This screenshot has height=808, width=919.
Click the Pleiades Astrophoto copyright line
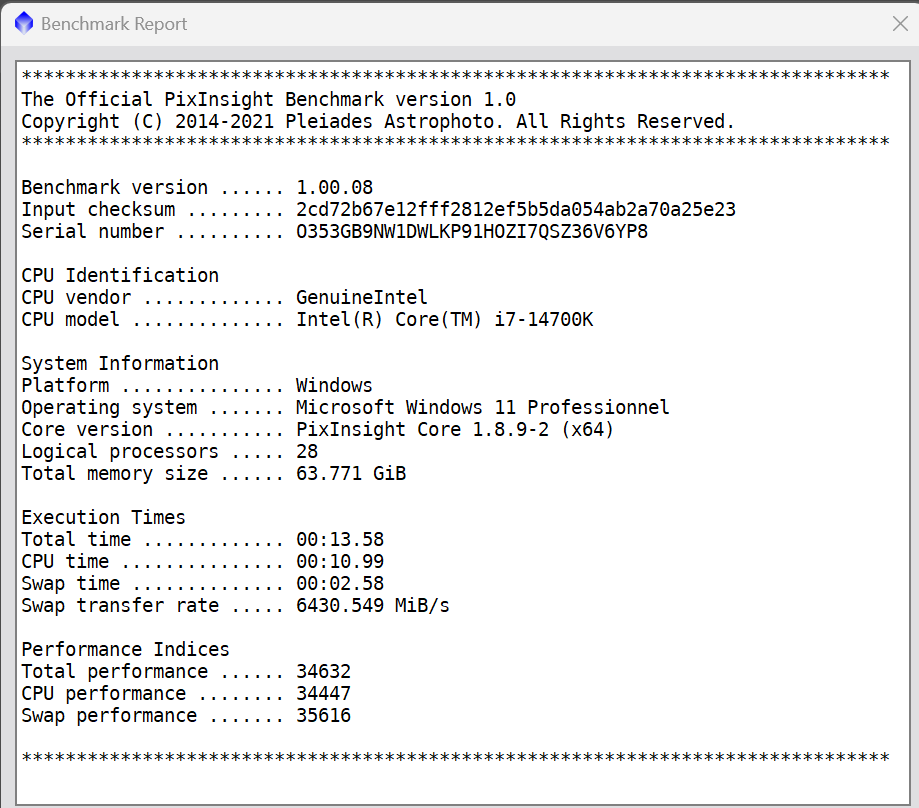[x=378, y=121]
